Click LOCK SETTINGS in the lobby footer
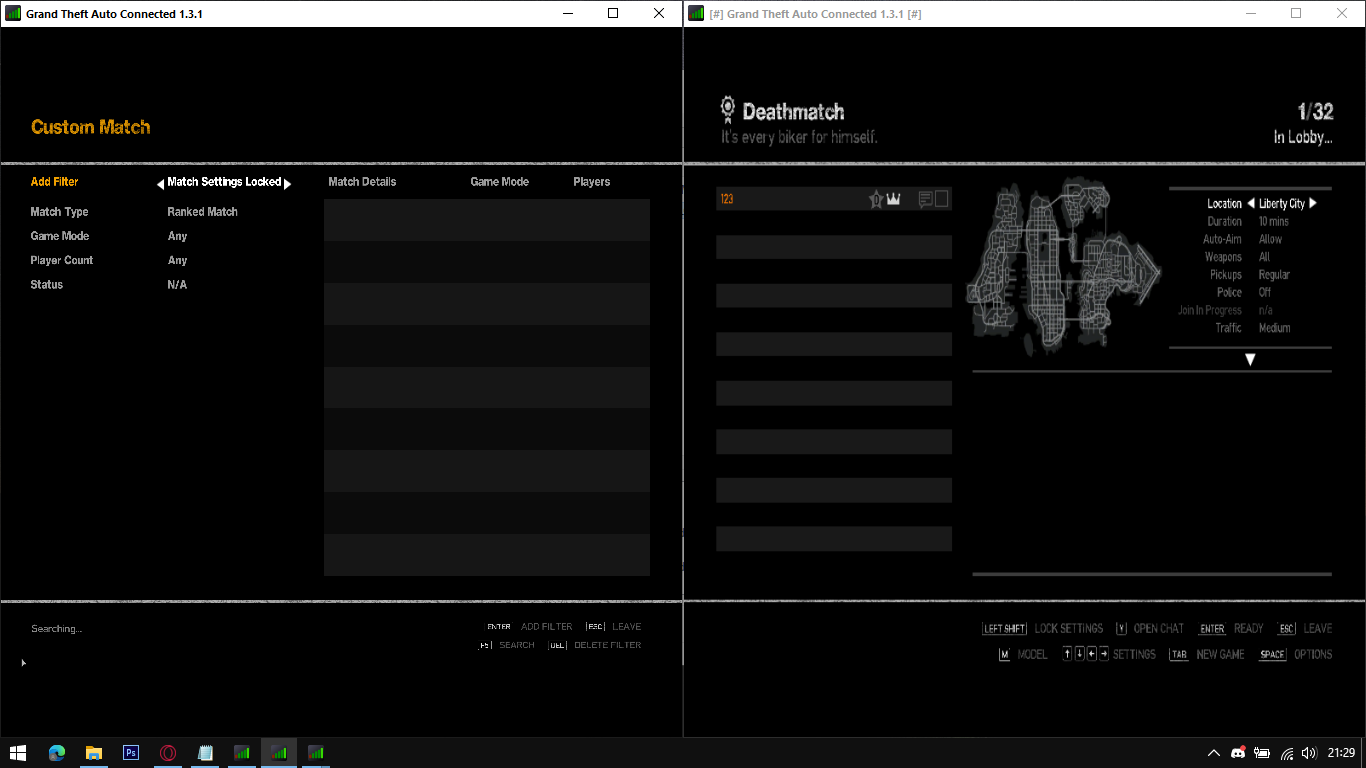The height and width of the screenshot is (768, 1366). 1068,628
